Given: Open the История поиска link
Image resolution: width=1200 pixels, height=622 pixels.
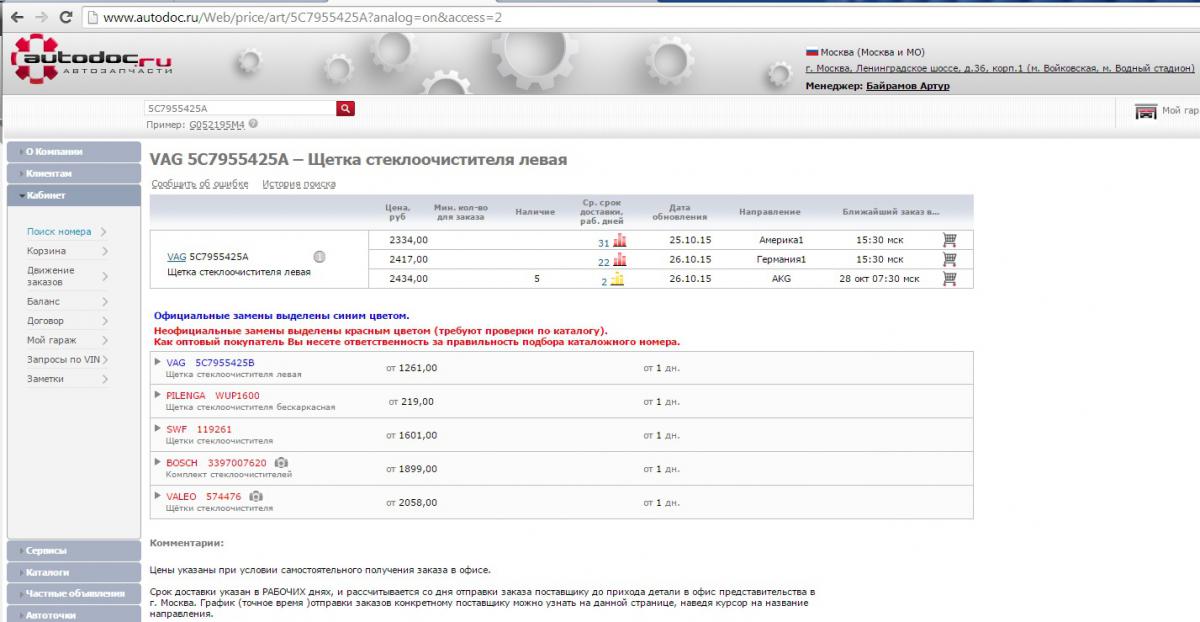Looking at the screenshot, I should pos(299,184).
